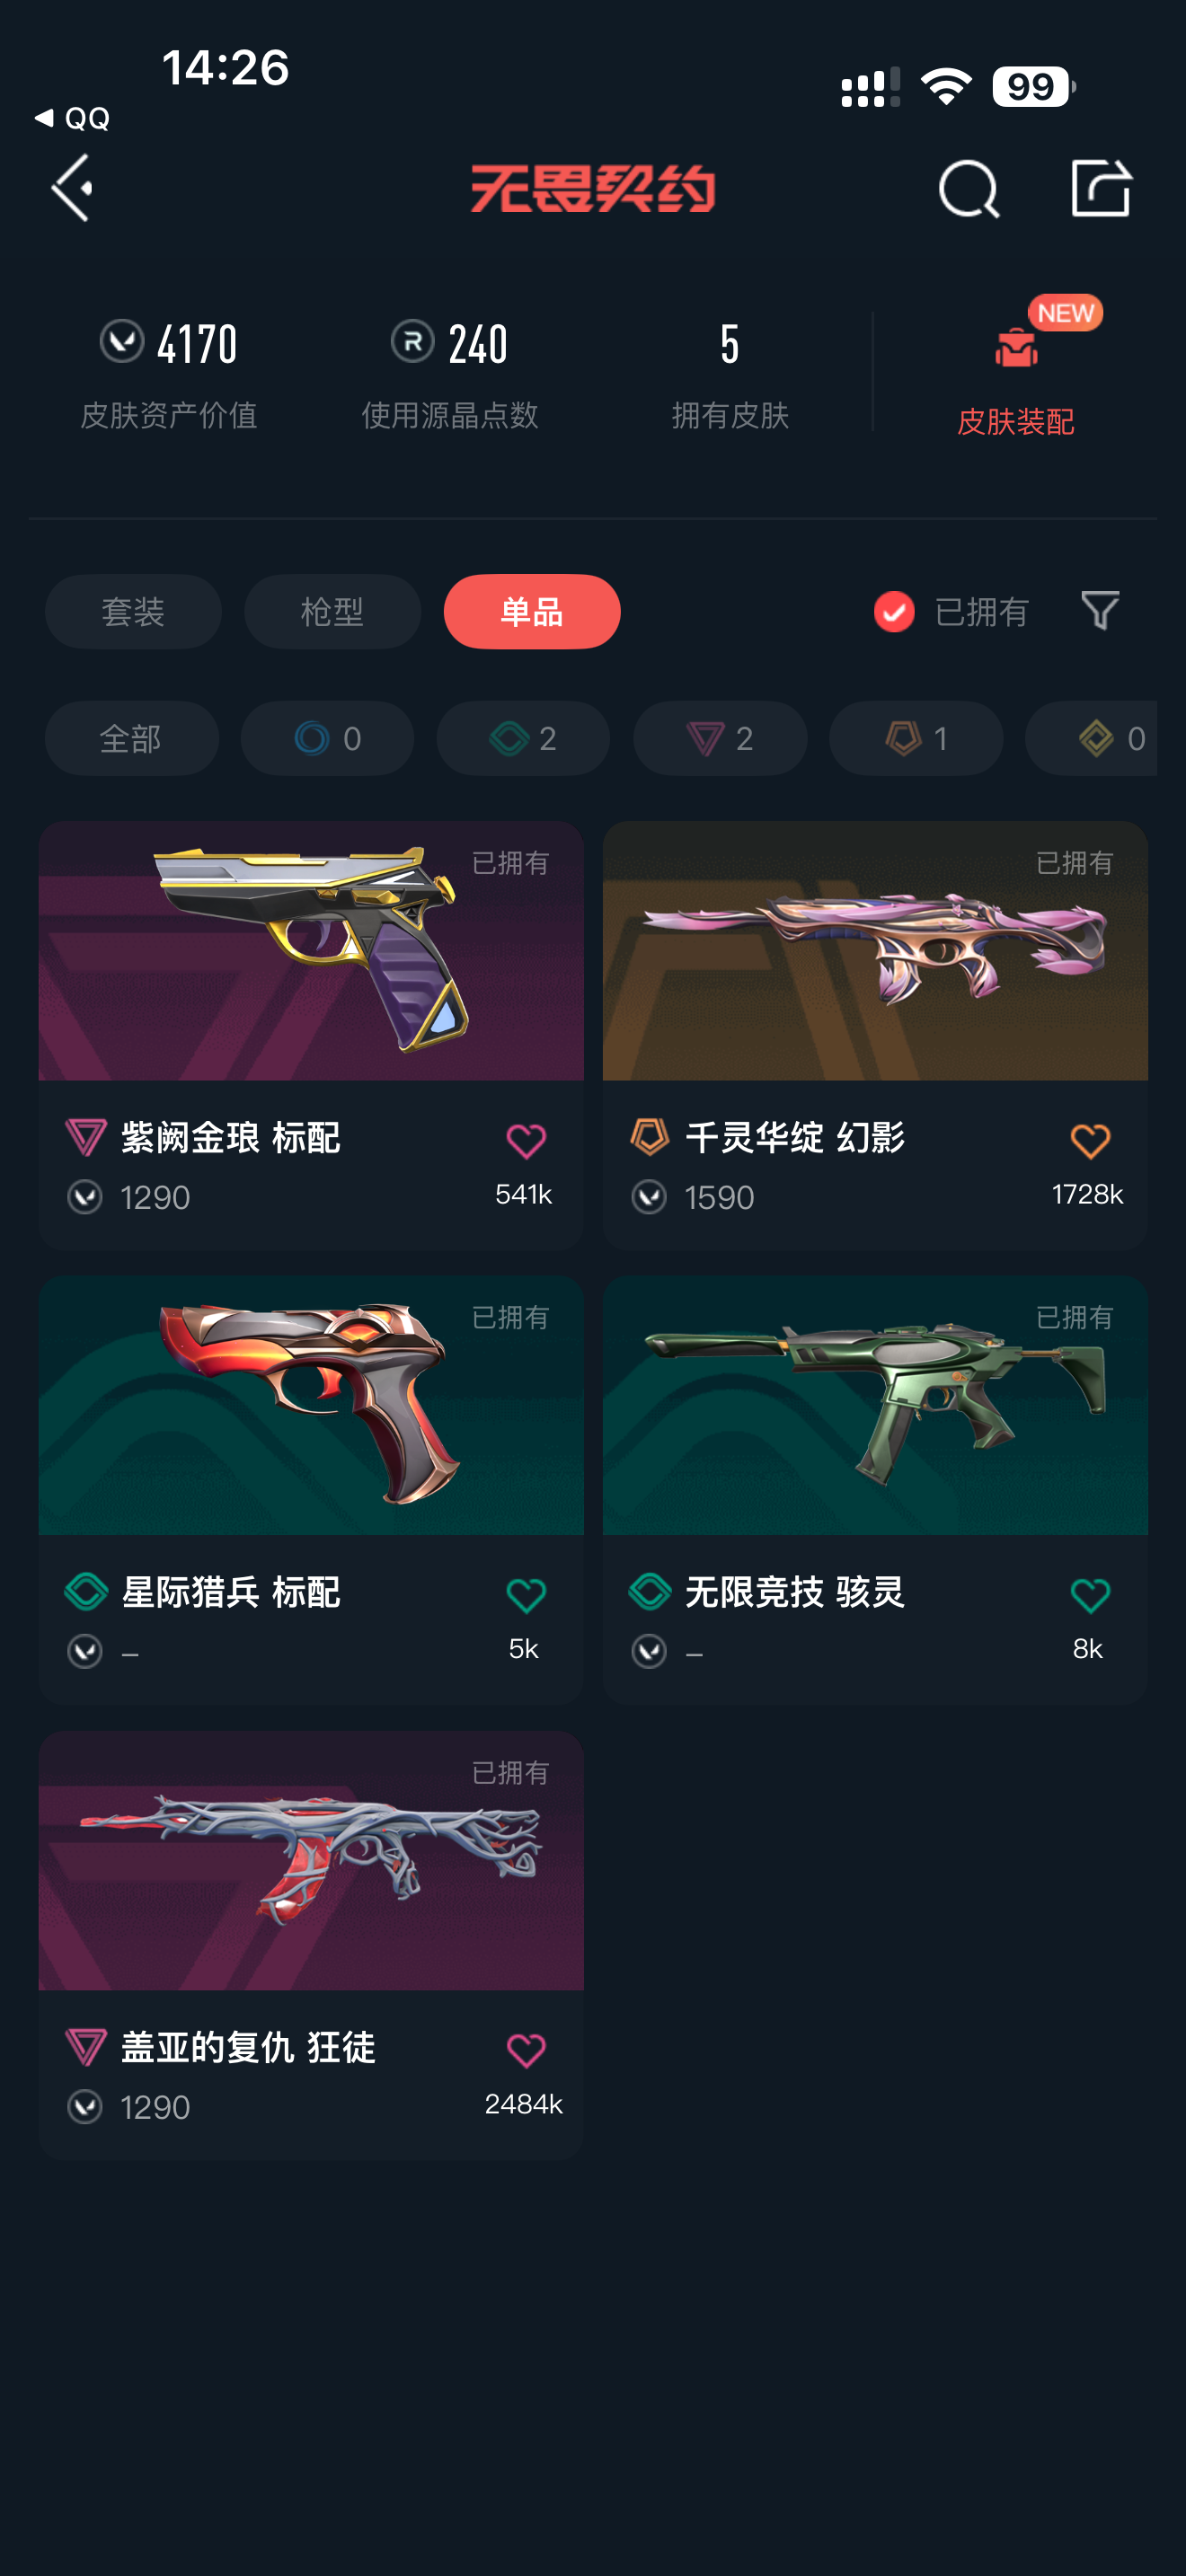1186x2576 pixels.
Task: Like the 无限竞技 骇灵 skin heart
Action: pos(1090,1595)
